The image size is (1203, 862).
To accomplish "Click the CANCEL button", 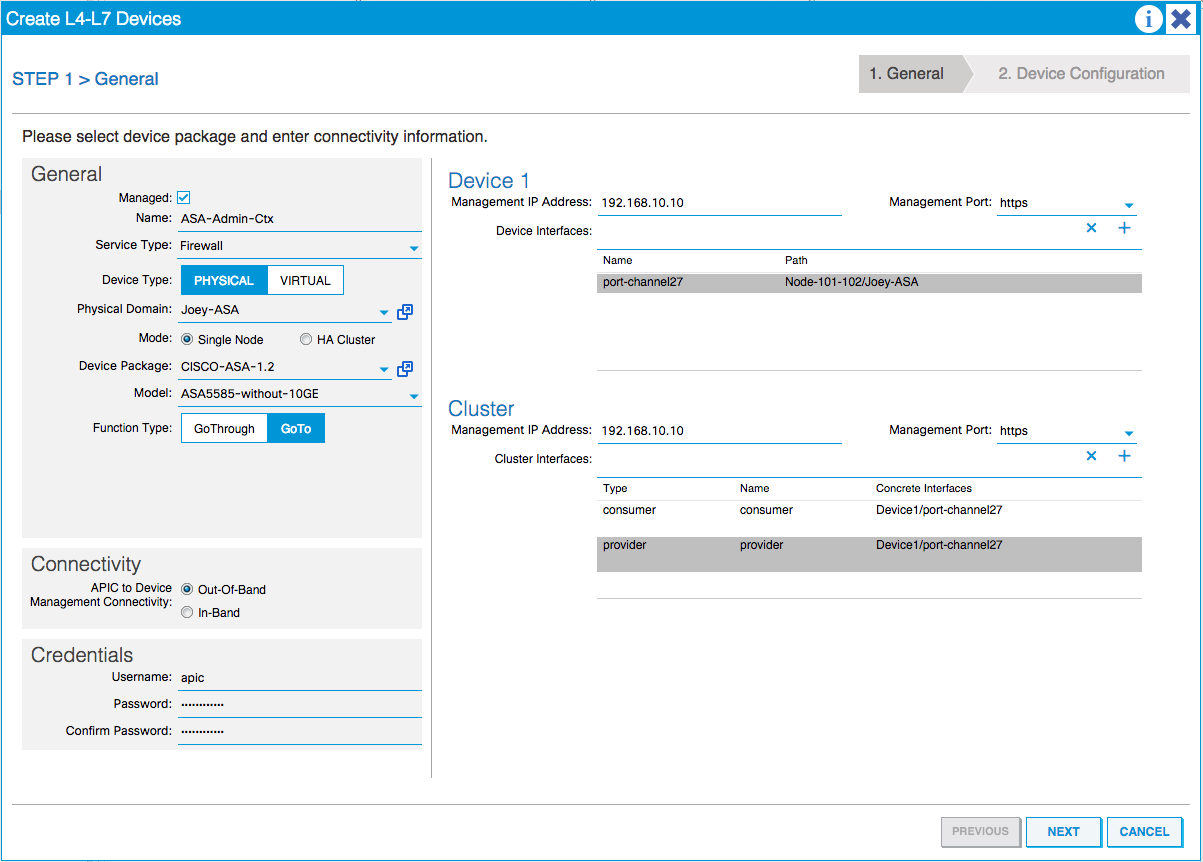I will point(1144,832).
